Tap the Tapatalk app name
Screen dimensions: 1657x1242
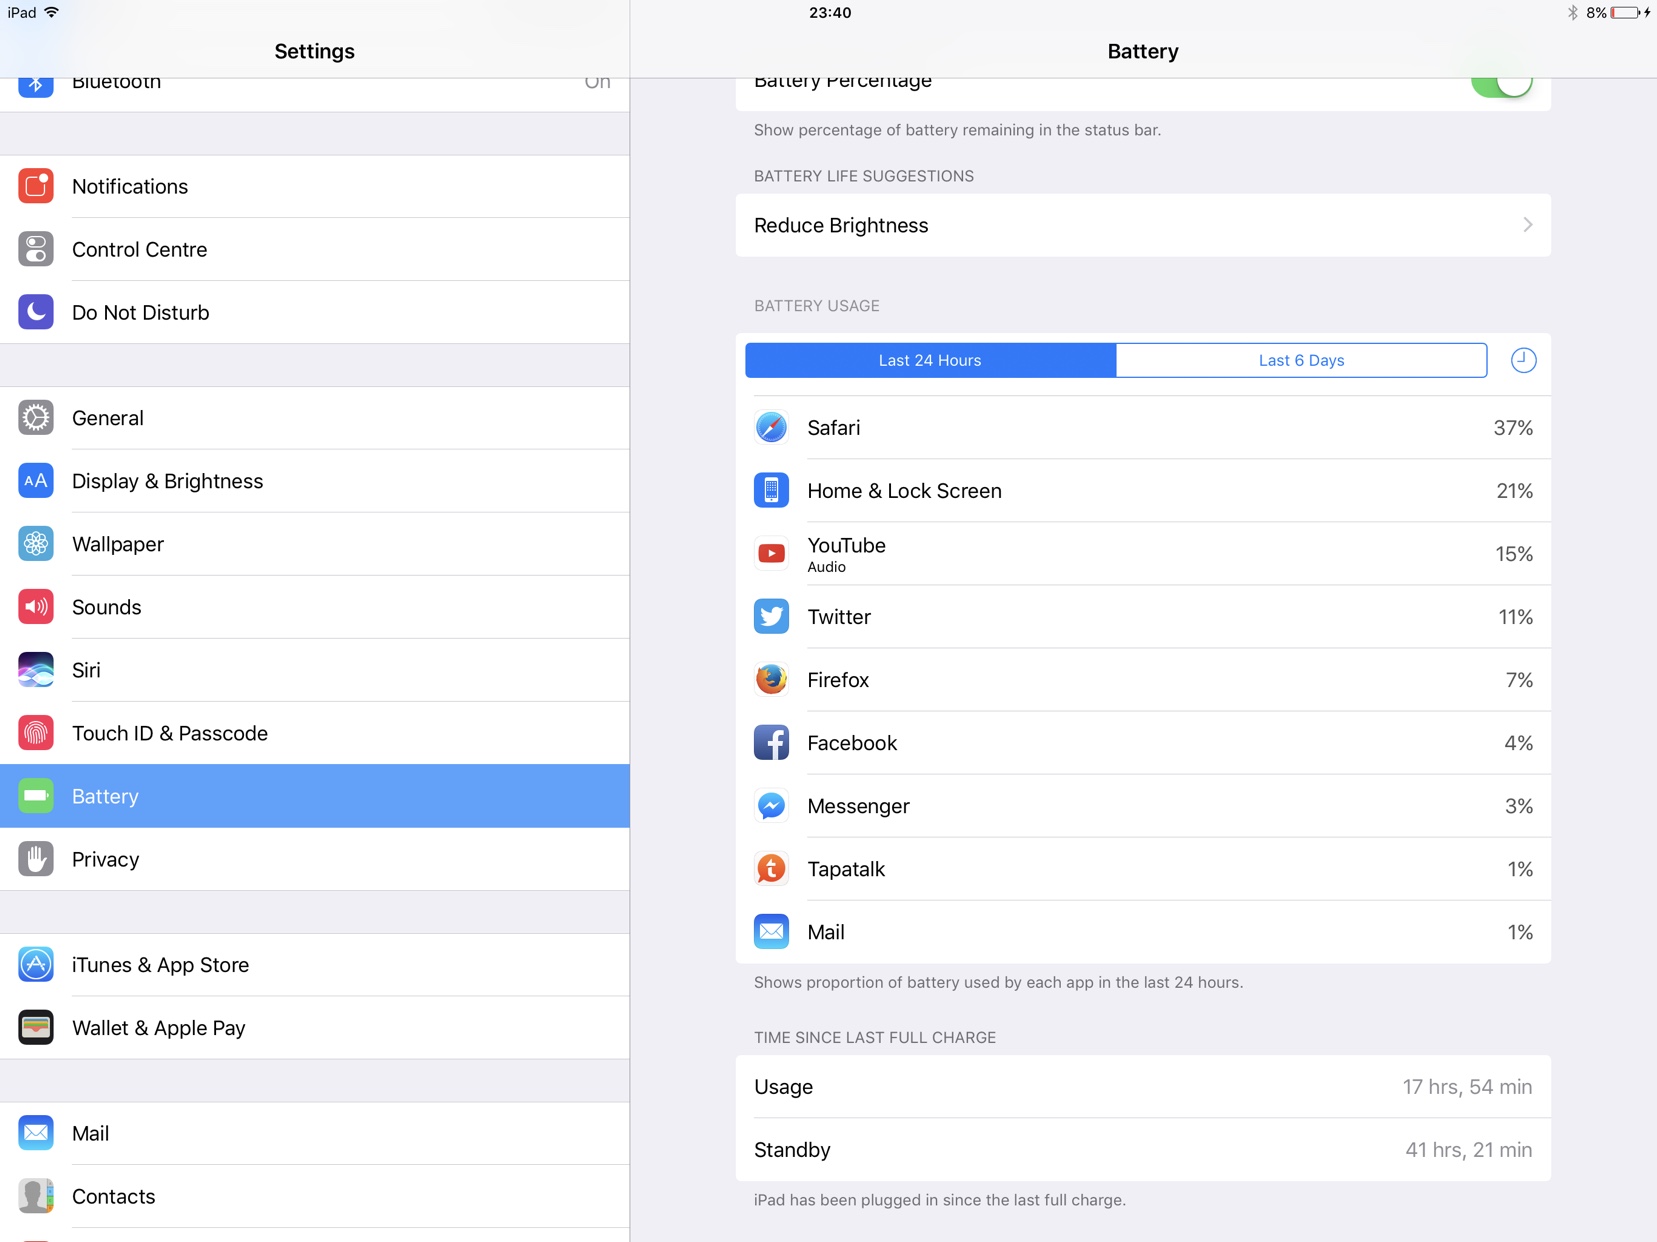coord(846,869)
